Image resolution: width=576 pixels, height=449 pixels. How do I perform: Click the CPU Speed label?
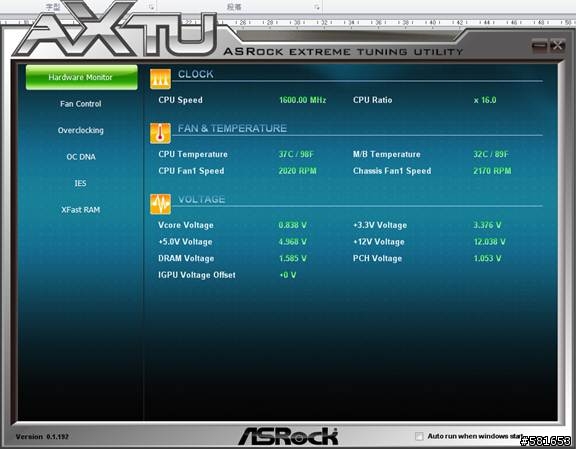180,100
